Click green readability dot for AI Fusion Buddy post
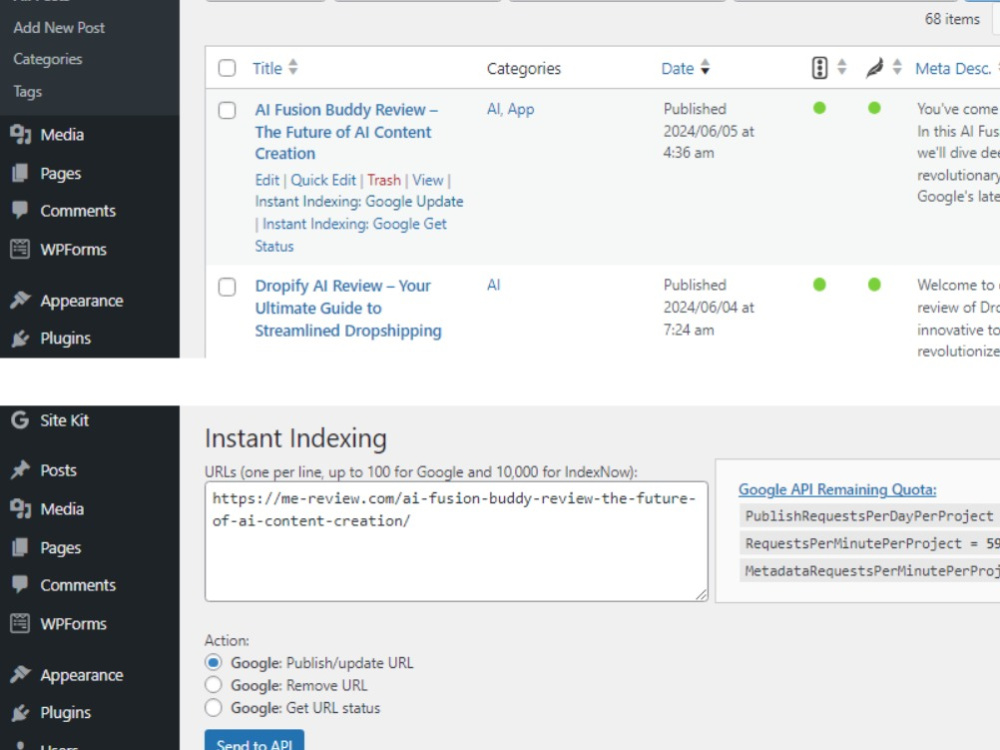This screenshot has width=1000, height=750. pos(874,108)
